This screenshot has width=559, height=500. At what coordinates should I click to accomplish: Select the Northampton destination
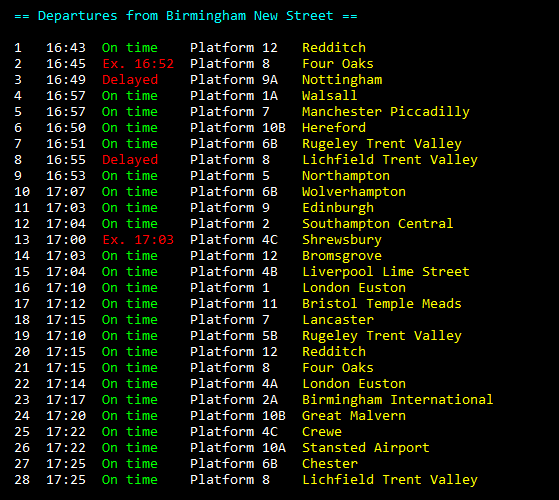coord(346,176)
